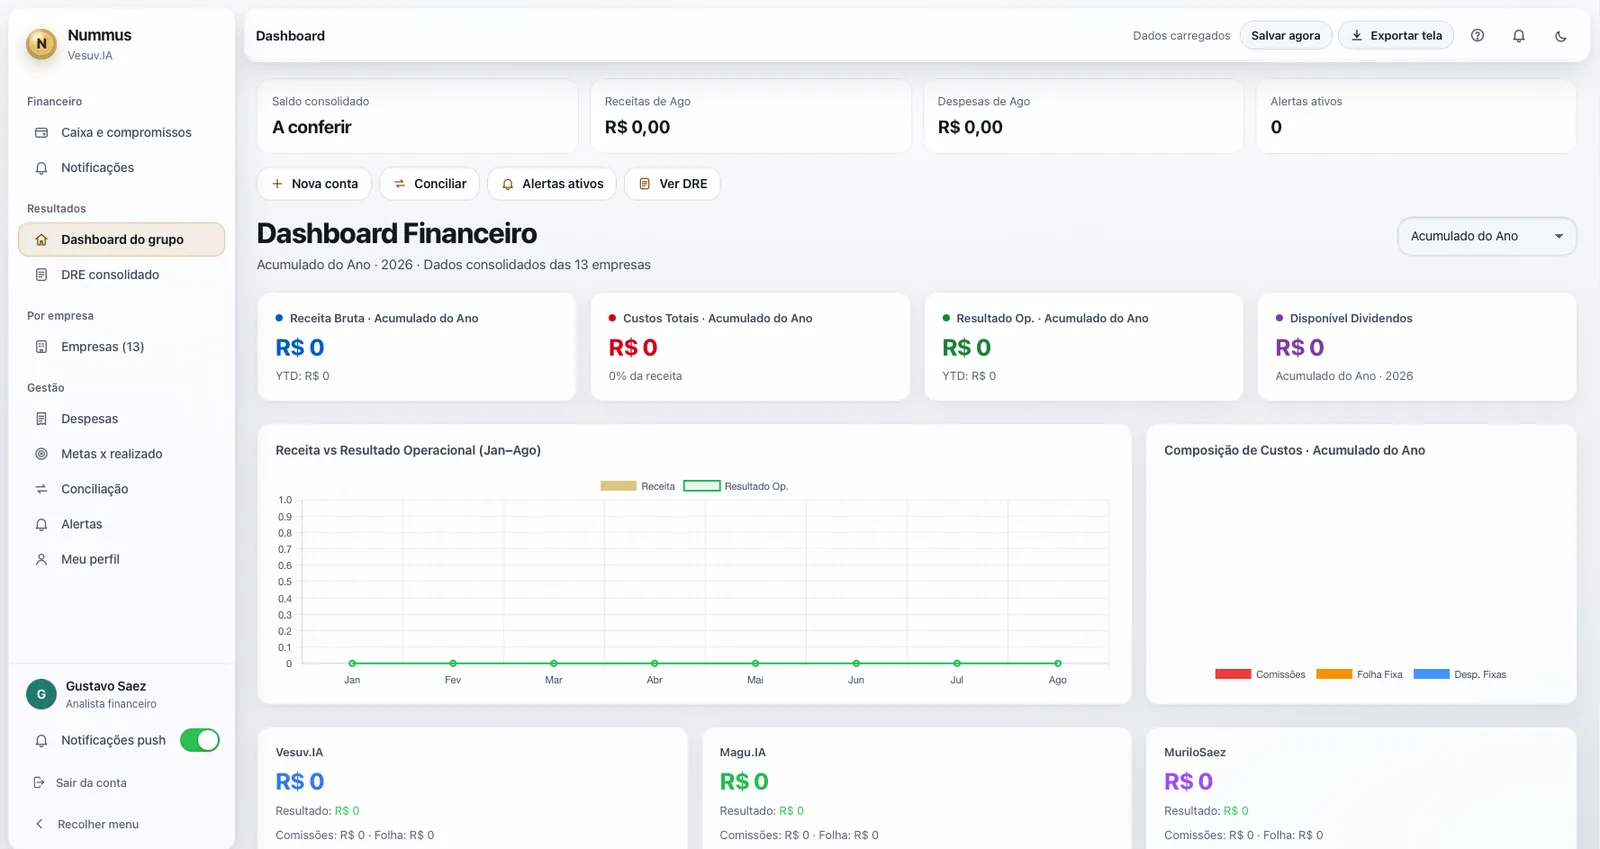1600x849 pixels.
Task: Click the Notificações bell icon in sidebar
Action: tap(41, 168)
